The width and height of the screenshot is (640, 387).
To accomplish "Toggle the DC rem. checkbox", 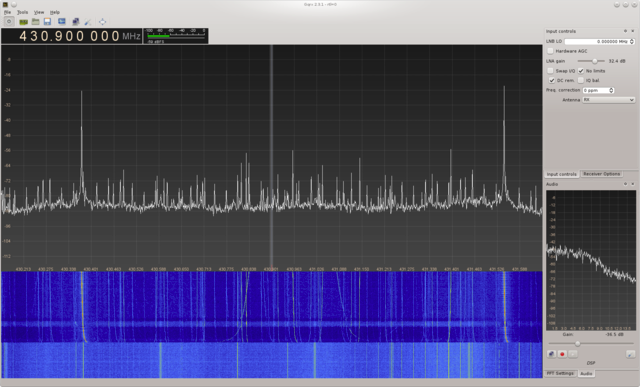I will 551,80.
